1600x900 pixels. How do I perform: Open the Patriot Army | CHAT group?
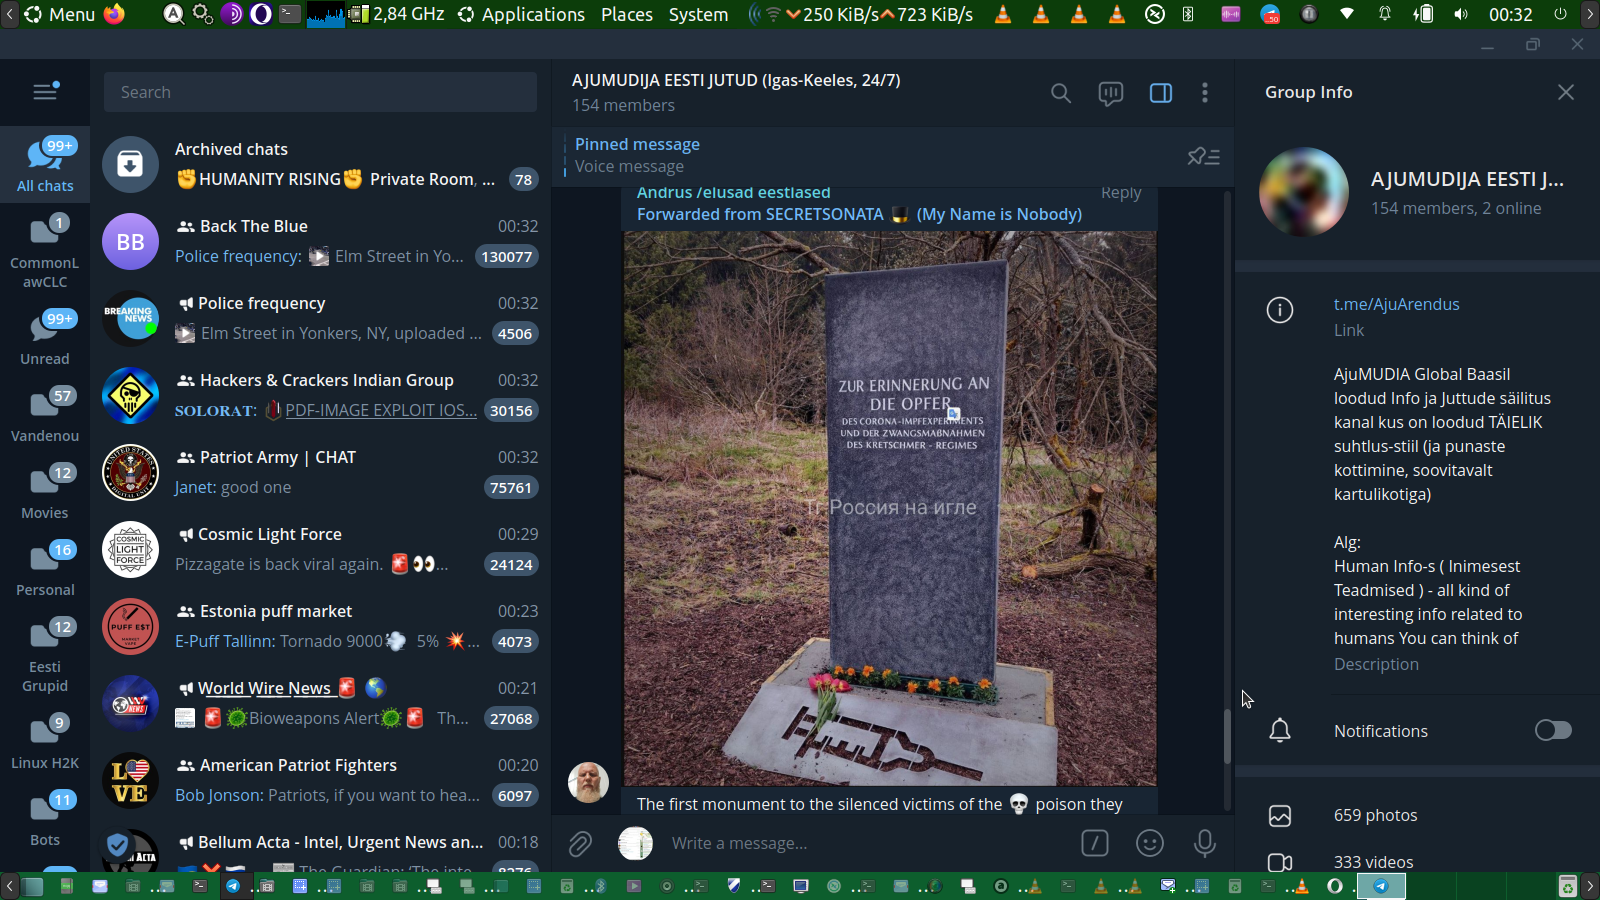[x=320, y=472]
